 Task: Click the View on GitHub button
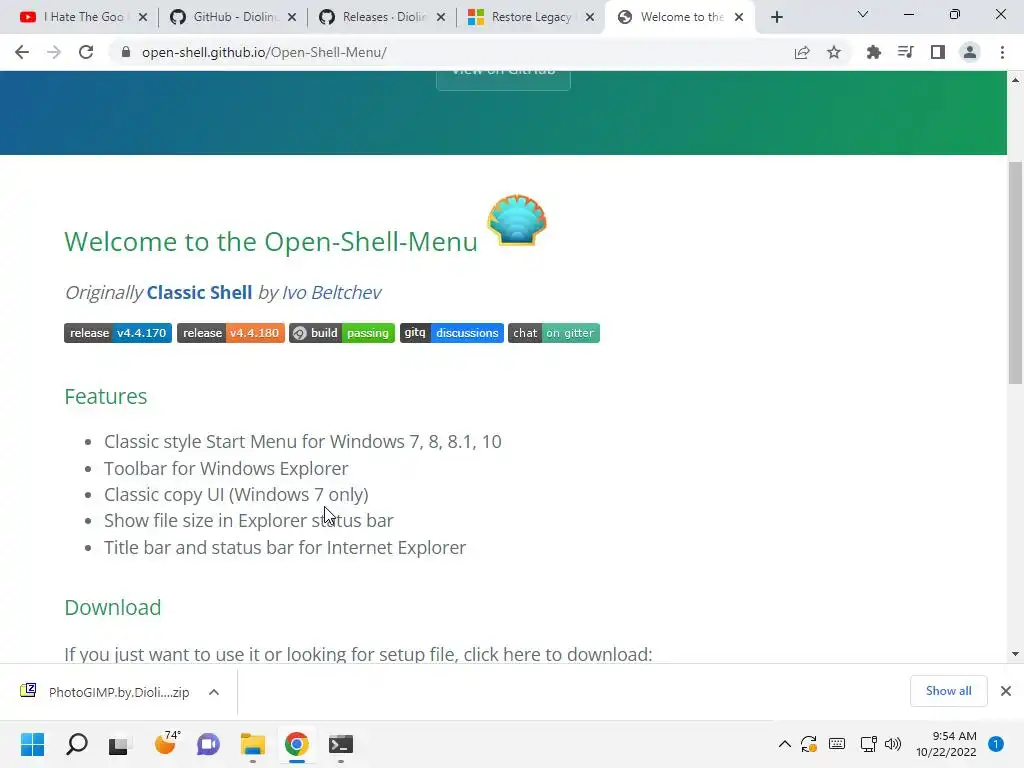point(503,80)
